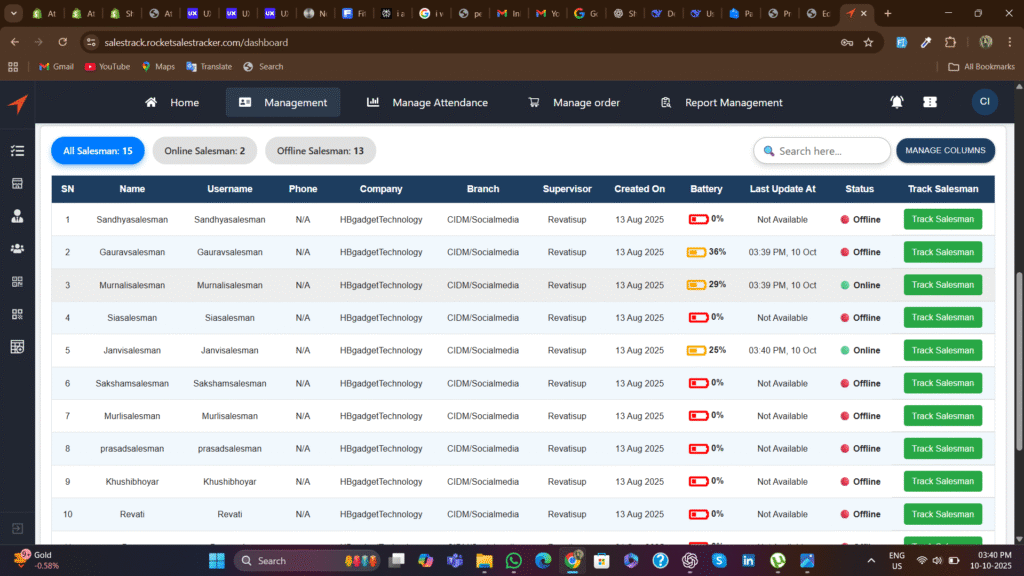Viewport: 1024px width, 576px height.
Task: Click the MANAGE COLUMNS button
Action: pos(945,151)
